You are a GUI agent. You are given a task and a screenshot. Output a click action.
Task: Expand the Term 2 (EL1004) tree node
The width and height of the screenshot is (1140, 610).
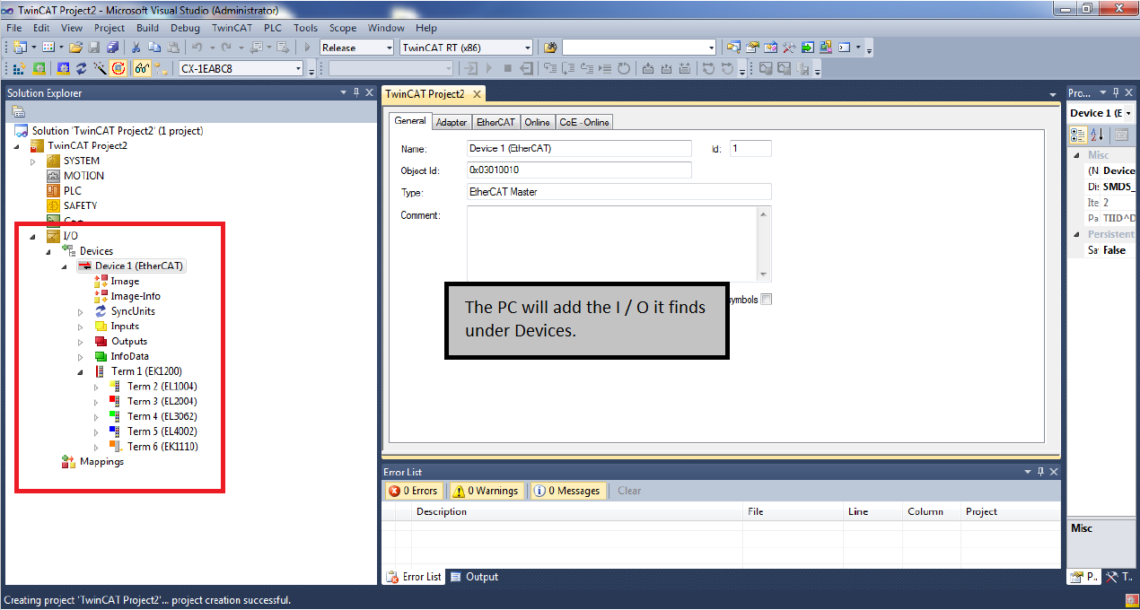tap(97, 387)
